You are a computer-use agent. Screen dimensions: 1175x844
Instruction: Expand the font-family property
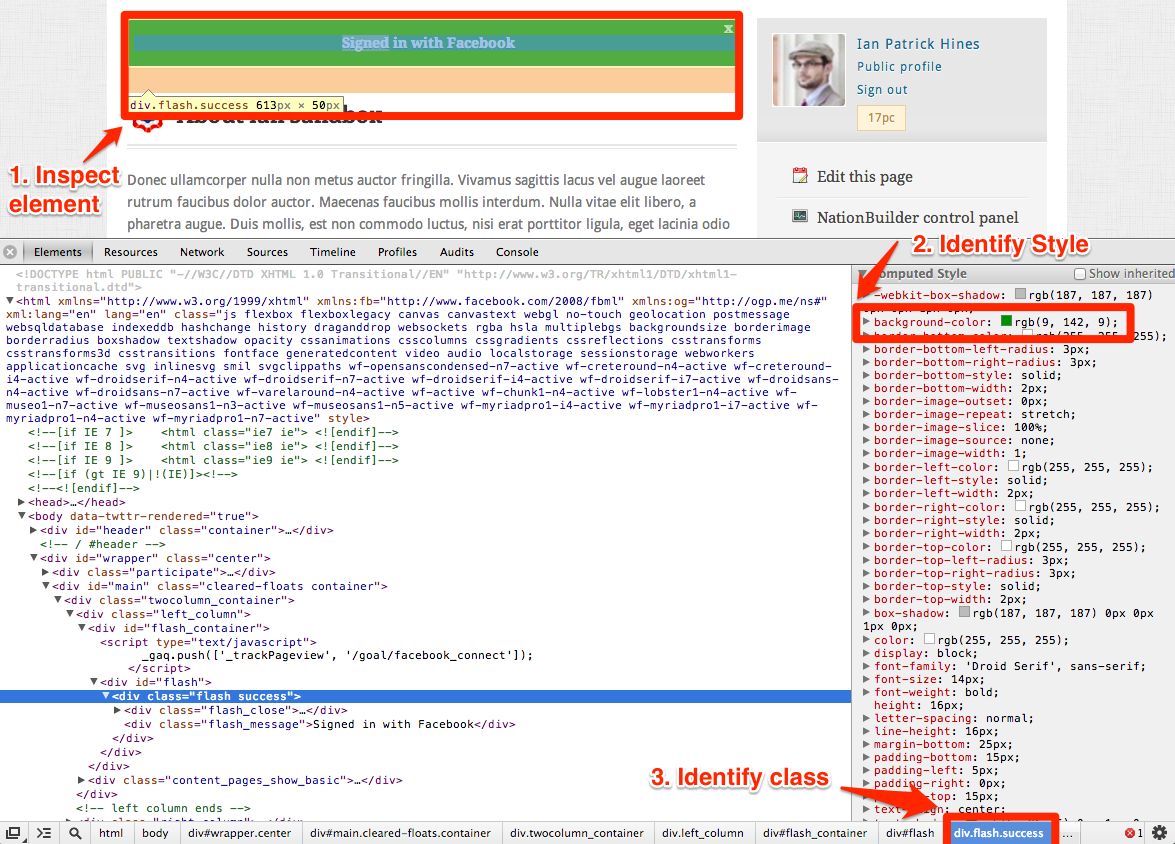866,666
